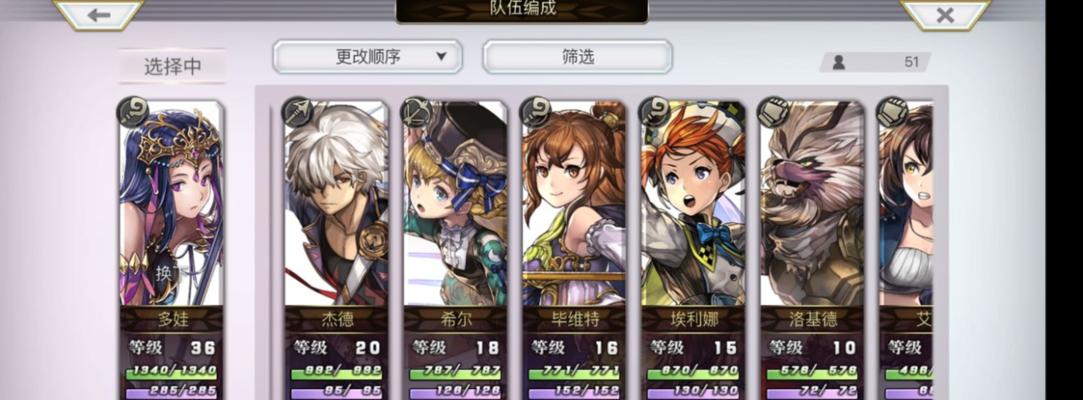Click the swirl class icon on 毕维特

535,112
